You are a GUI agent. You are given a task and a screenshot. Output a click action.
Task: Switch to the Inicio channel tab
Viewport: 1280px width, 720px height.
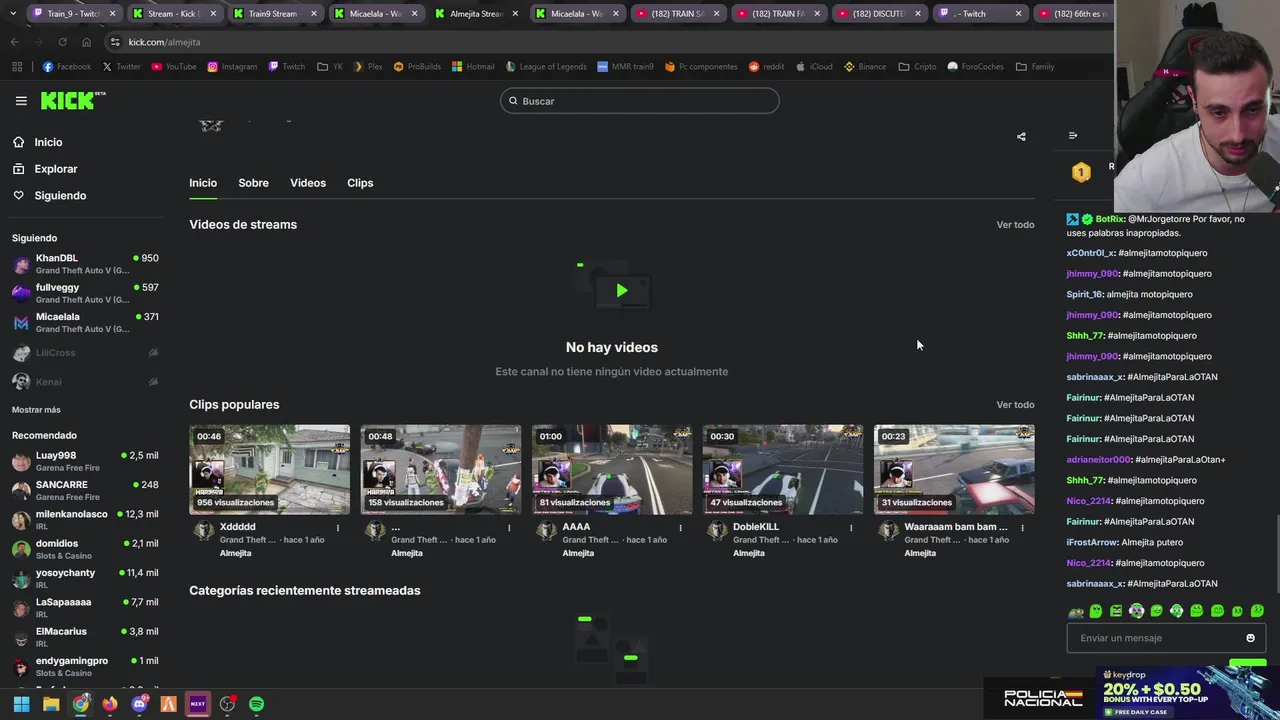pos(203,183)
